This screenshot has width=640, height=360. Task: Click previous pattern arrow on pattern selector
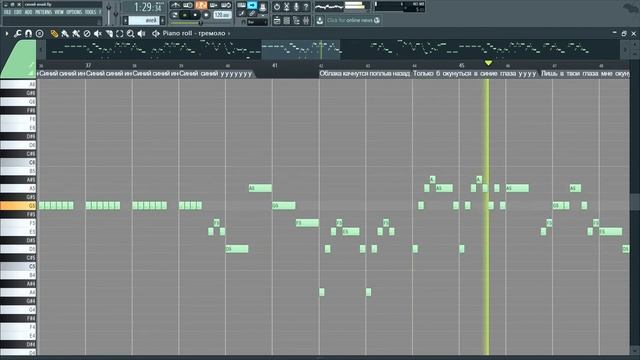[x=126, y=20]
